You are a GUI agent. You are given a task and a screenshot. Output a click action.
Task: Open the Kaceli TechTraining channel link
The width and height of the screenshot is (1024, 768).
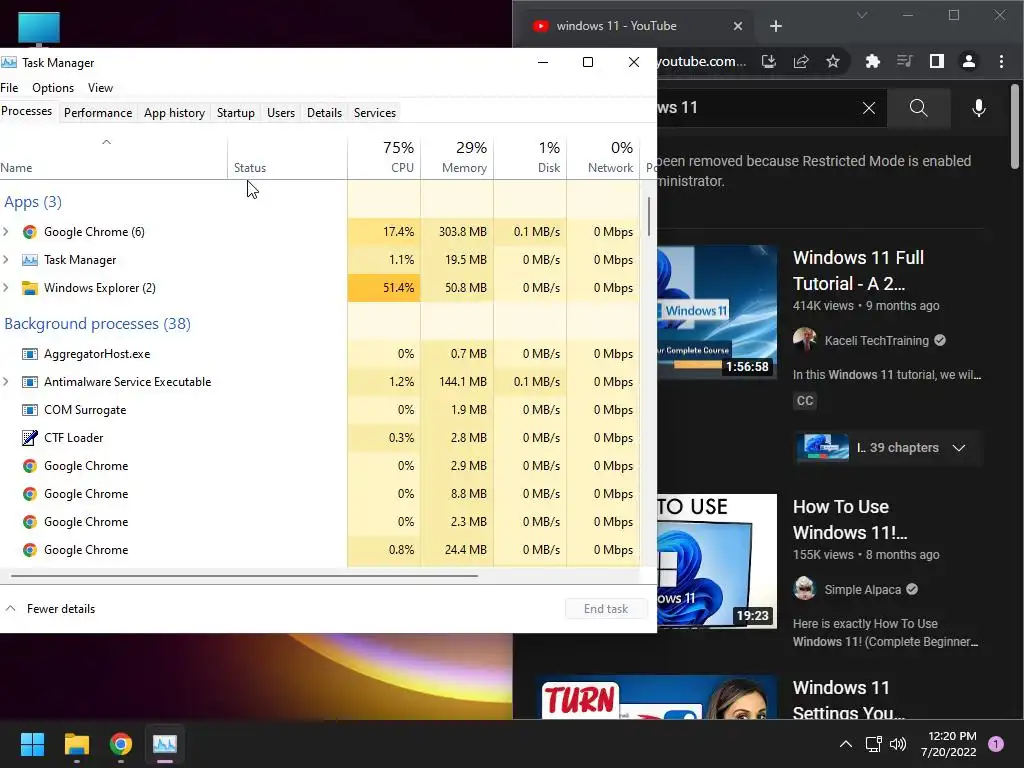coord(876,341)
